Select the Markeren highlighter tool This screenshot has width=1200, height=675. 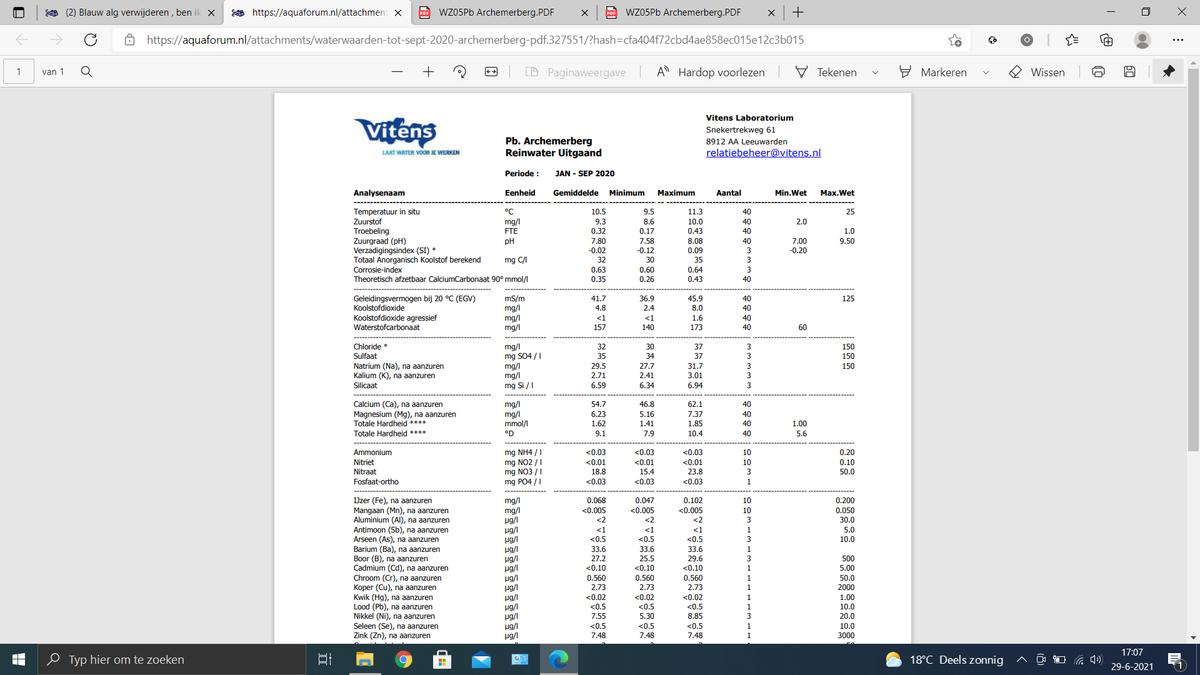[932, 72]
